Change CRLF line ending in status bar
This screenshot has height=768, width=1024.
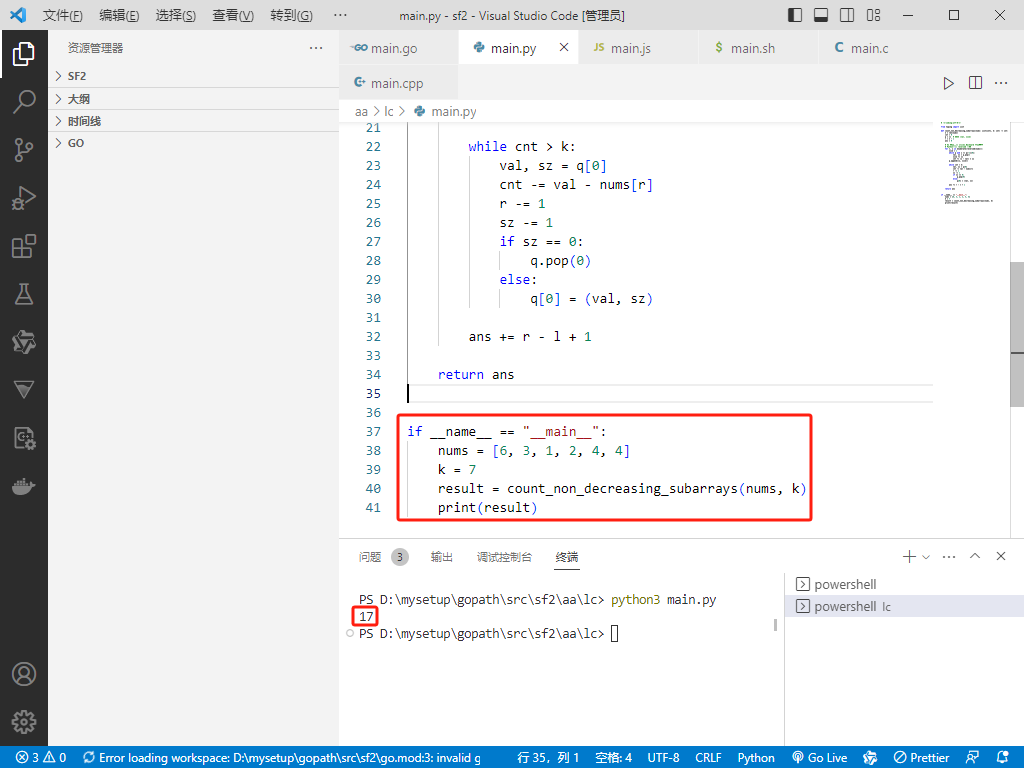coord(709,758)
